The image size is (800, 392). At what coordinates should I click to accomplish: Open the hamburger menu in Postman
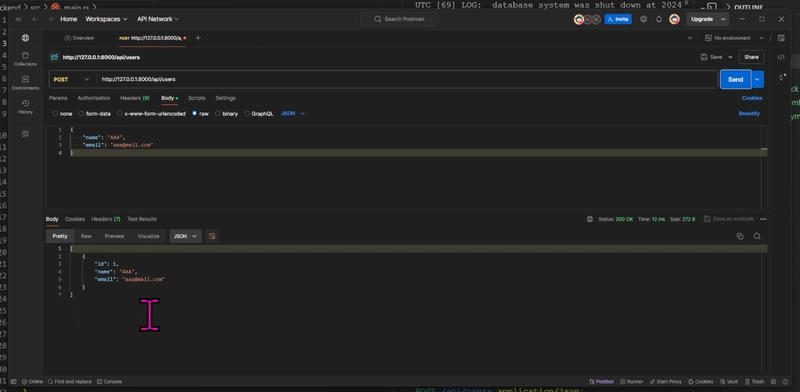tap(18, 19)
